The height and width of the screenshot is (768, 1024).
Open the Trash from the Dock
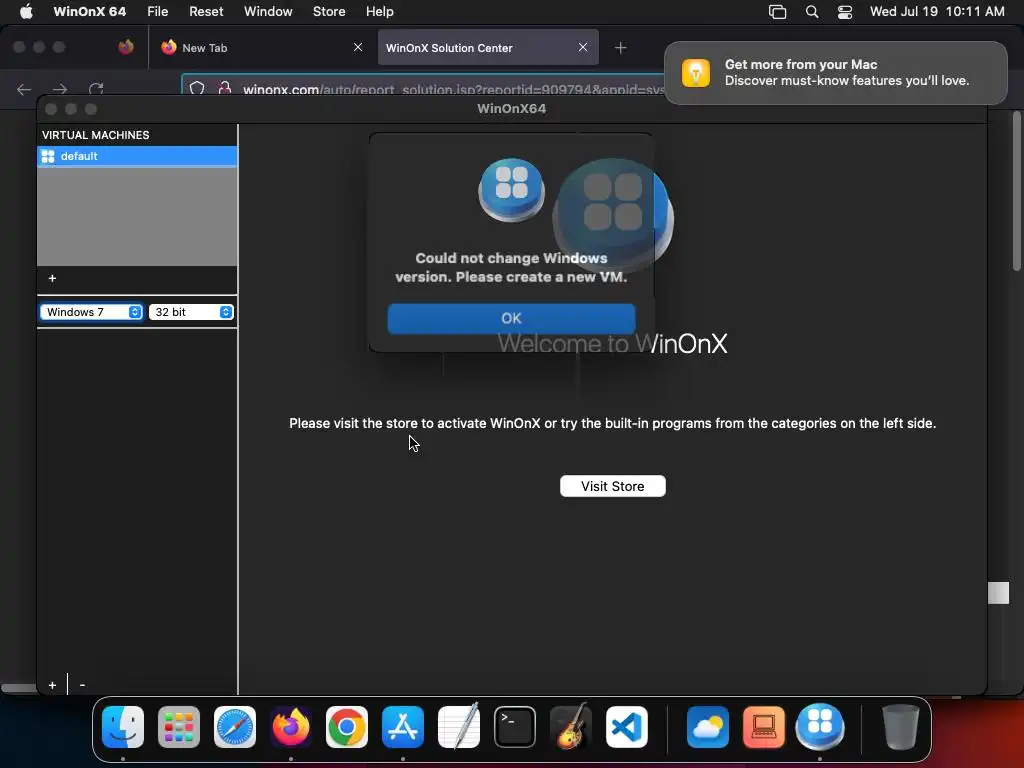point(901,727)
